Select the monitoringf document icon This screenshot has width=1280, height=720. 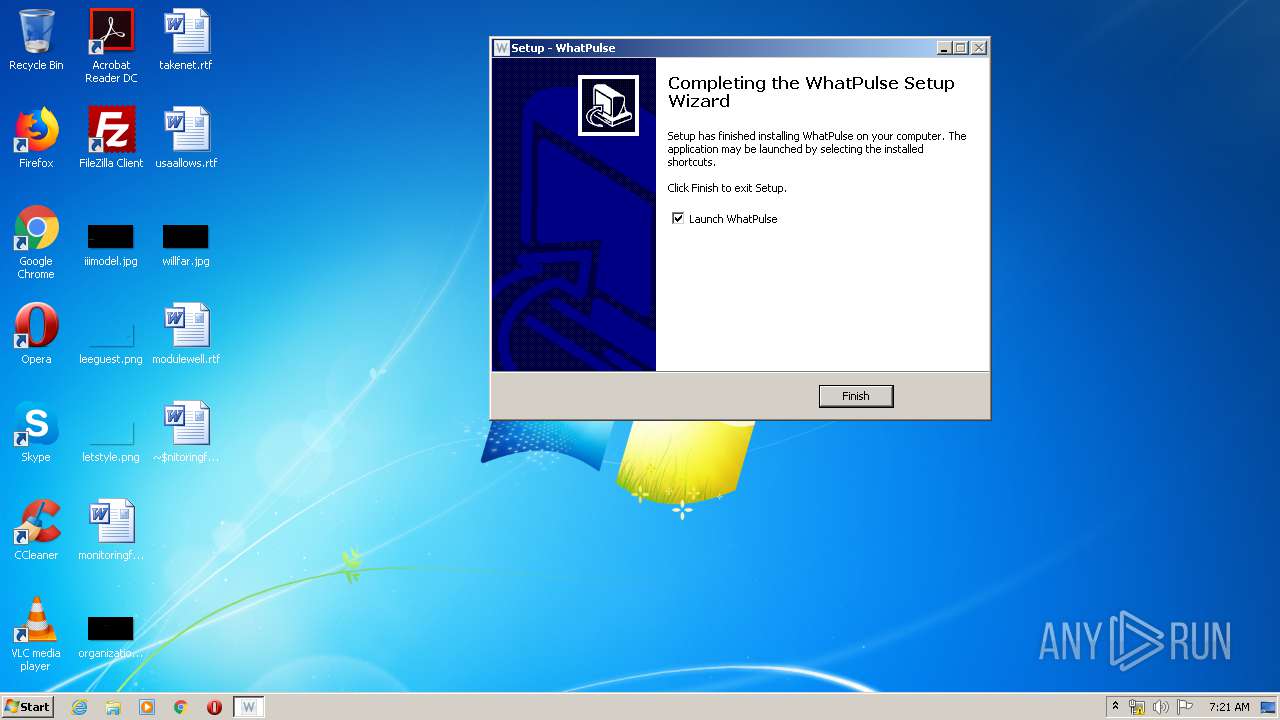(111, 530)
